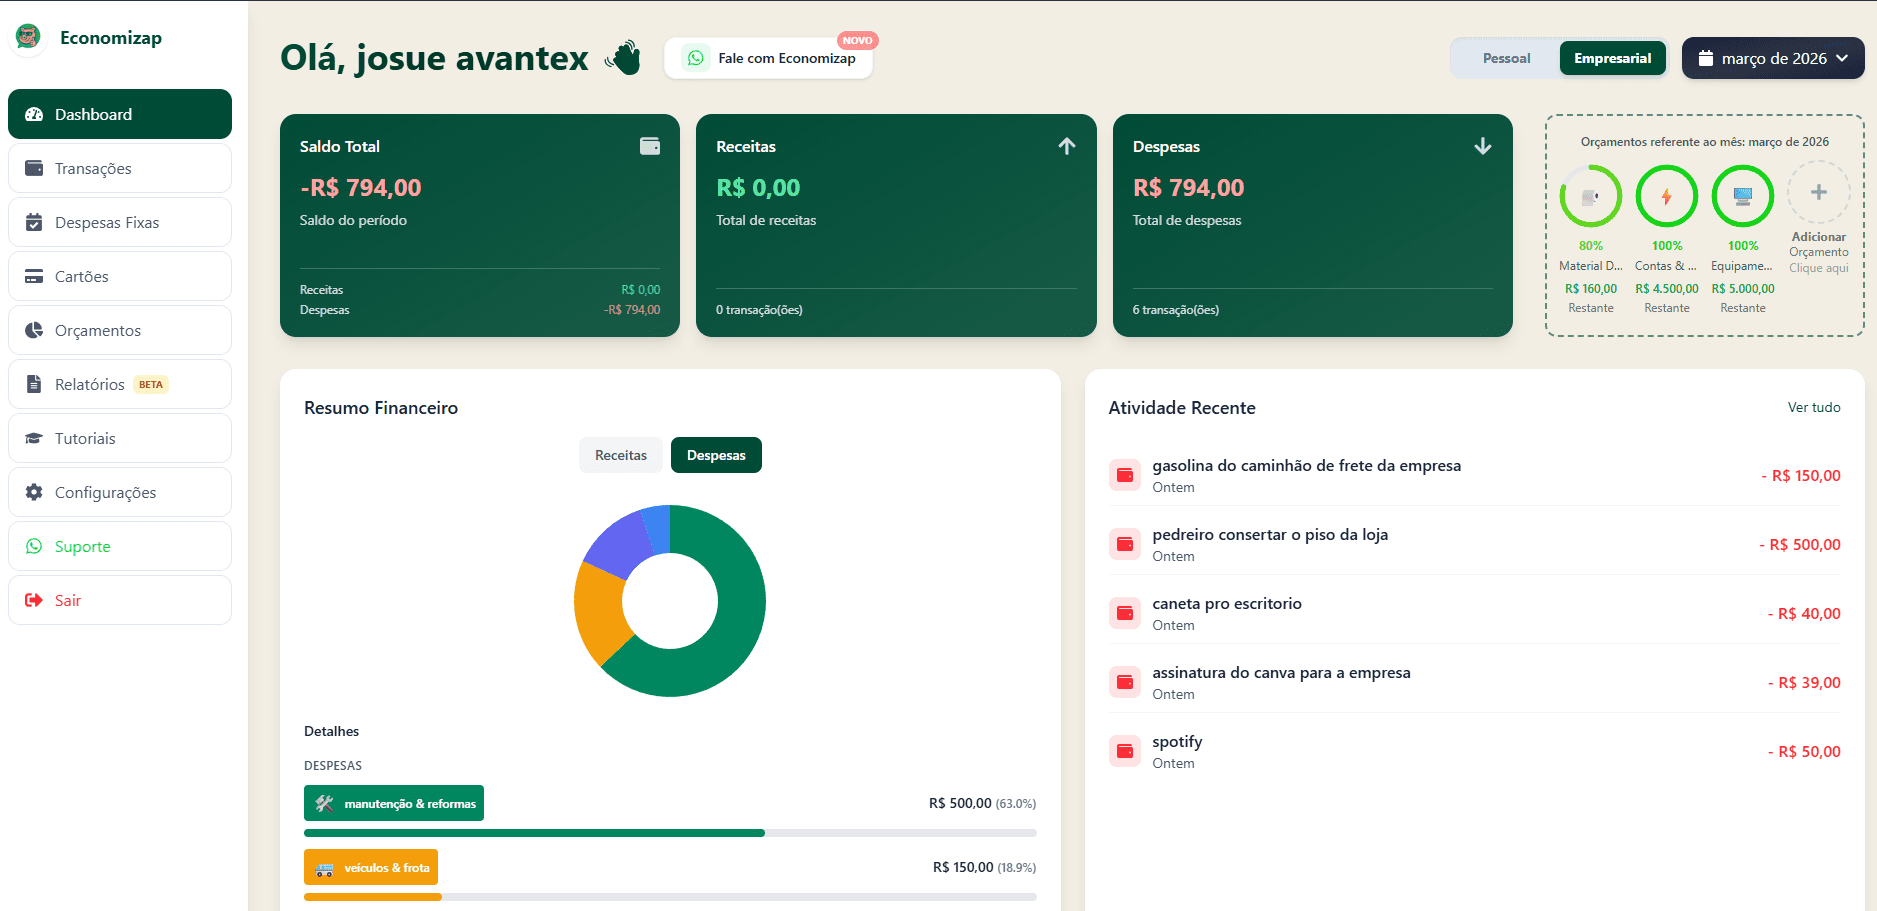The image size is (1877, 911).
Task: Show Receitas in Resumo Financeiro chart
Action: 621,455
